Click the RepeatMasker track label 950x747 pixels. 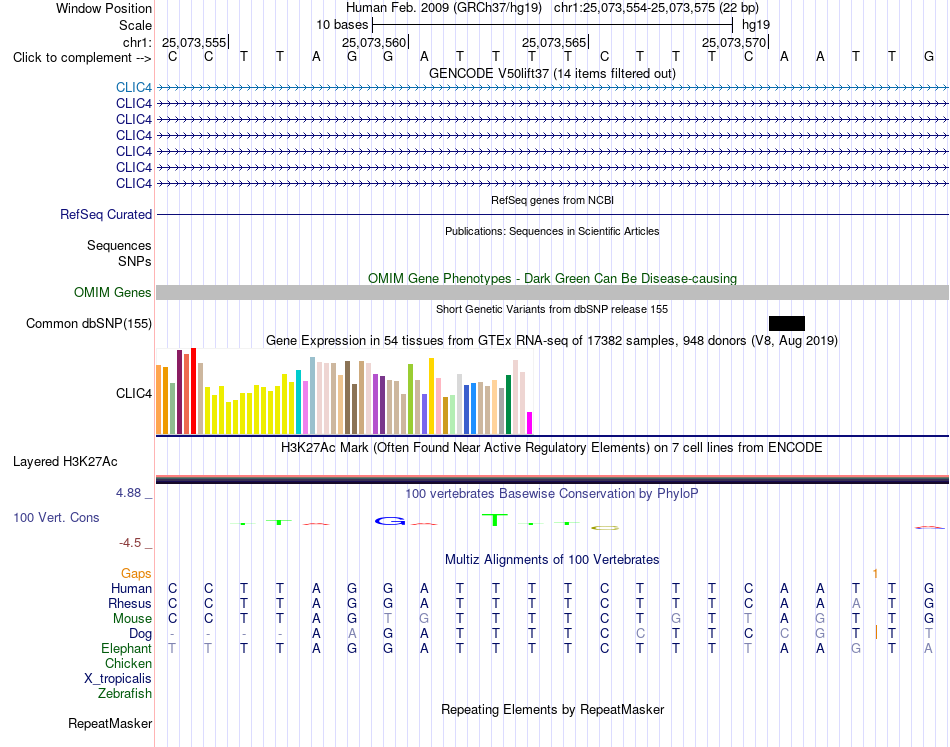pos(110,723)
